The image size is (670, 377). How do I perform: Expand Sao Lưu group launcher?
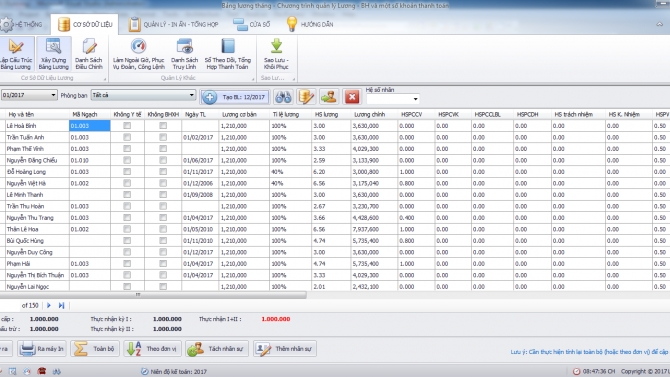[x=294, y=79]
